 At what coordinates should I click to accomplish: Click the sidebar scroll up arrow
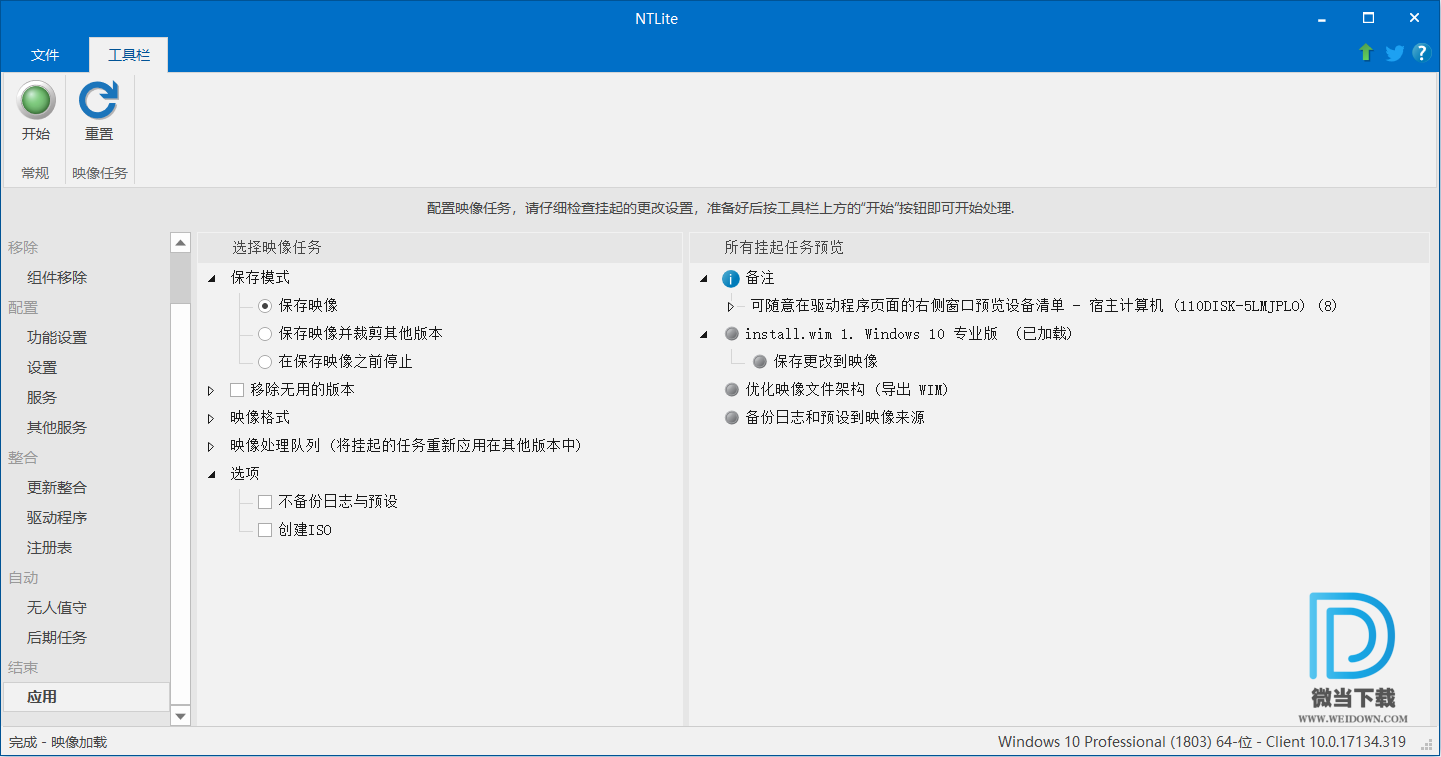(x=181, y=243)
